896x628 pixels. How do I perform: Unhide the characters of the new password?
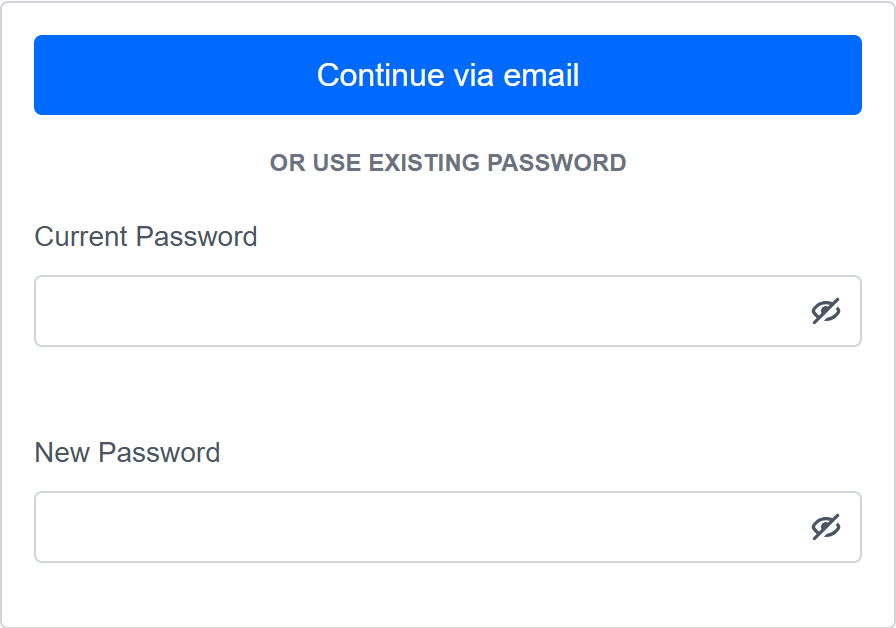825,527
